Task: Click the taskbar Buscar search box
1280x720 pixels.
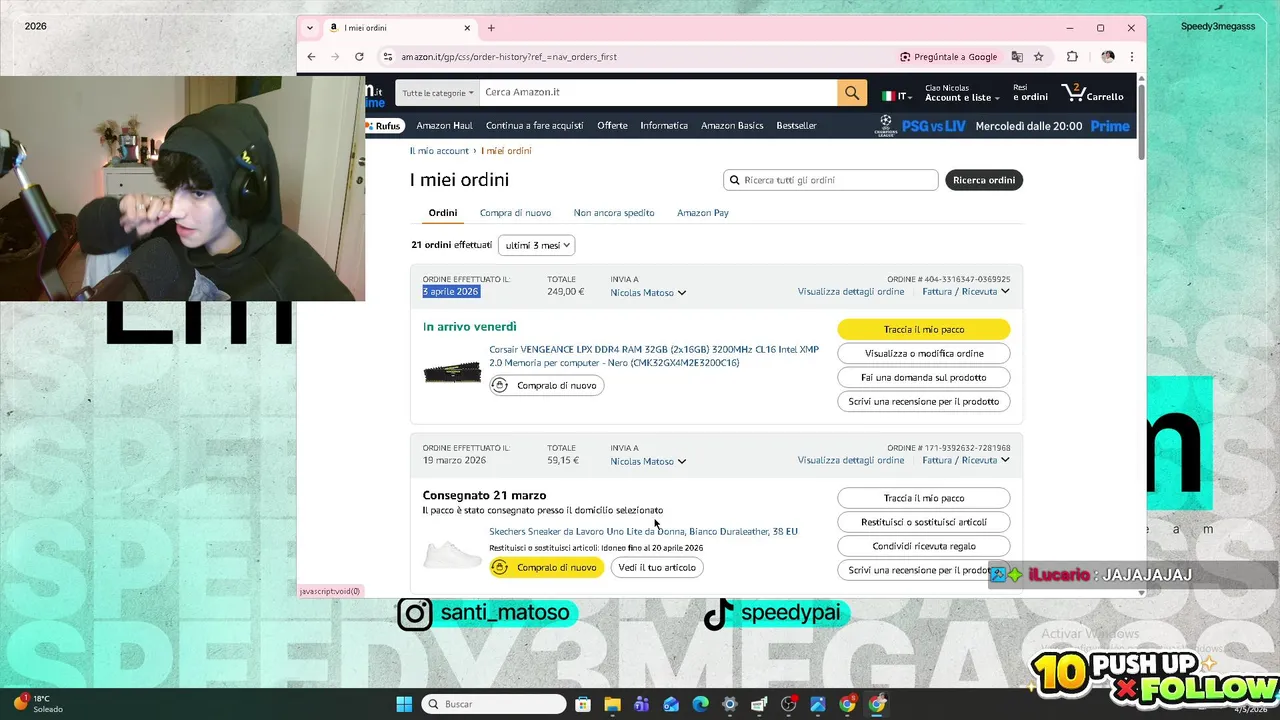Action: pos(494,704)
